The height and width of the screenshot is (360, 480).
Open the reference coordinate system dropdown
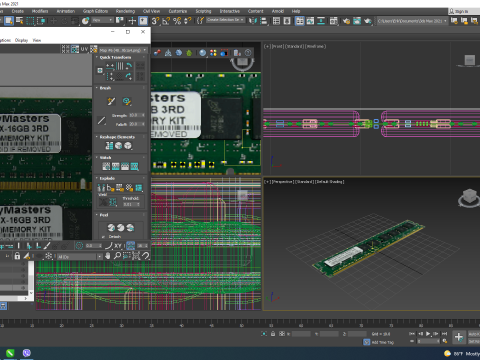click(102, 20)
